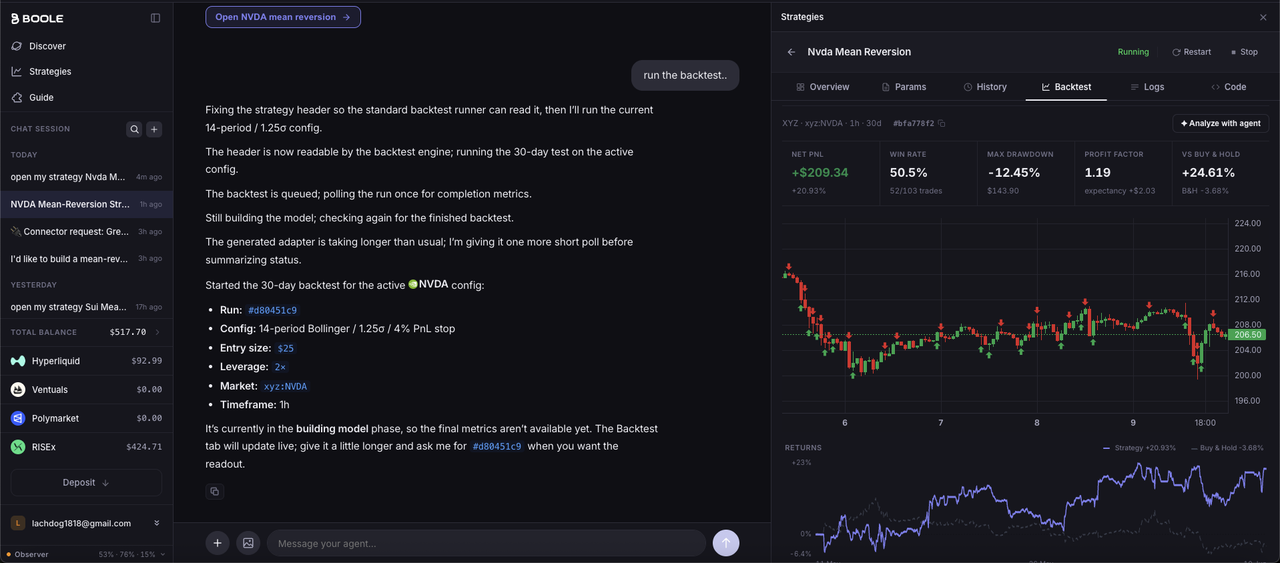
Task: Attach image to message icon
Action: (x=248, y=543)
